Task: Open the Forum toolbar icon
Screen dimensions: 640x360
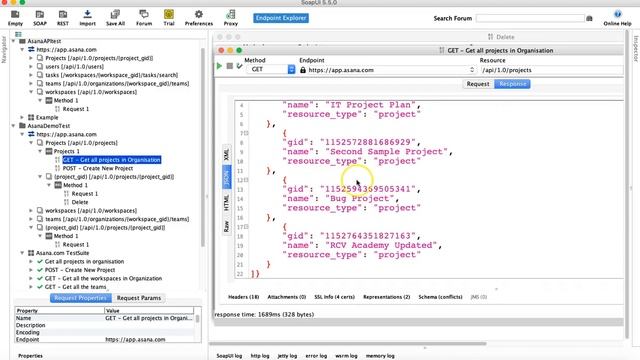Action: point(144,18)
